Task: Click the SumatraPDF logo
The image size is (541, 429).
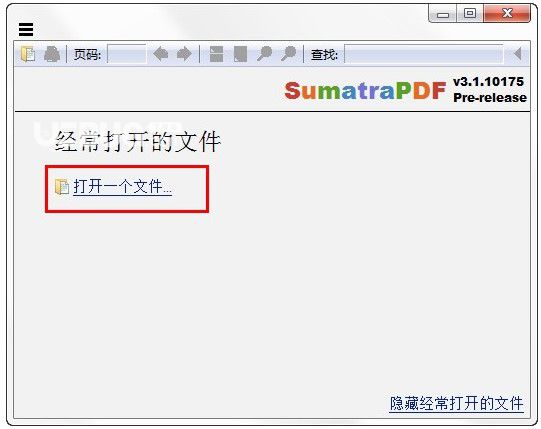Action: point(365,91)
